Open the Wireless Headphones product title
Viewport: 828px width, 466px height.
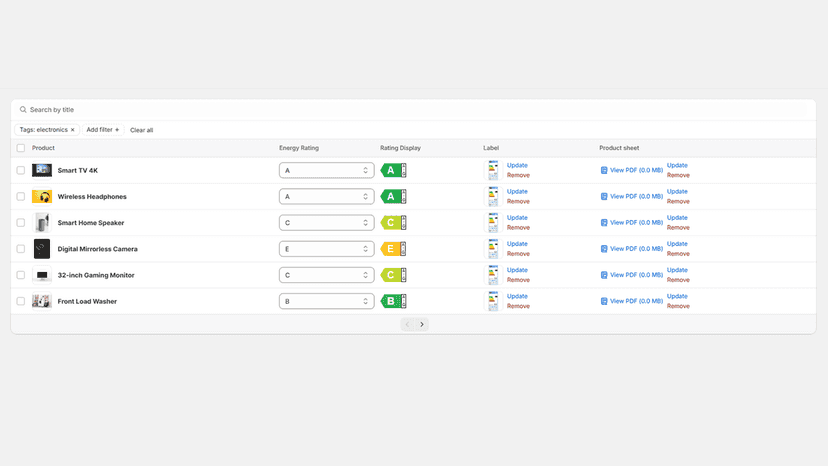(92, 197)
